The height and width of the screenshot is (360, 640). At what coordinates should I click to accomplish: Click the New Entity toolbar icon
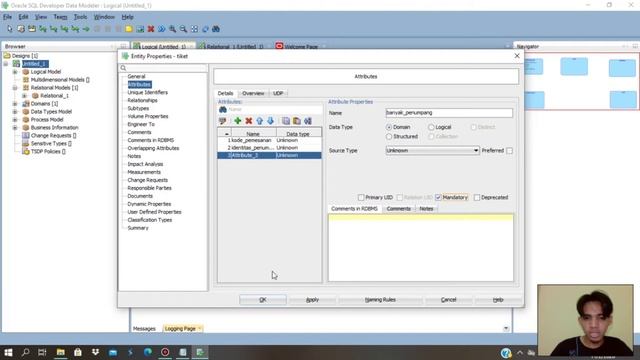[21, 29]
